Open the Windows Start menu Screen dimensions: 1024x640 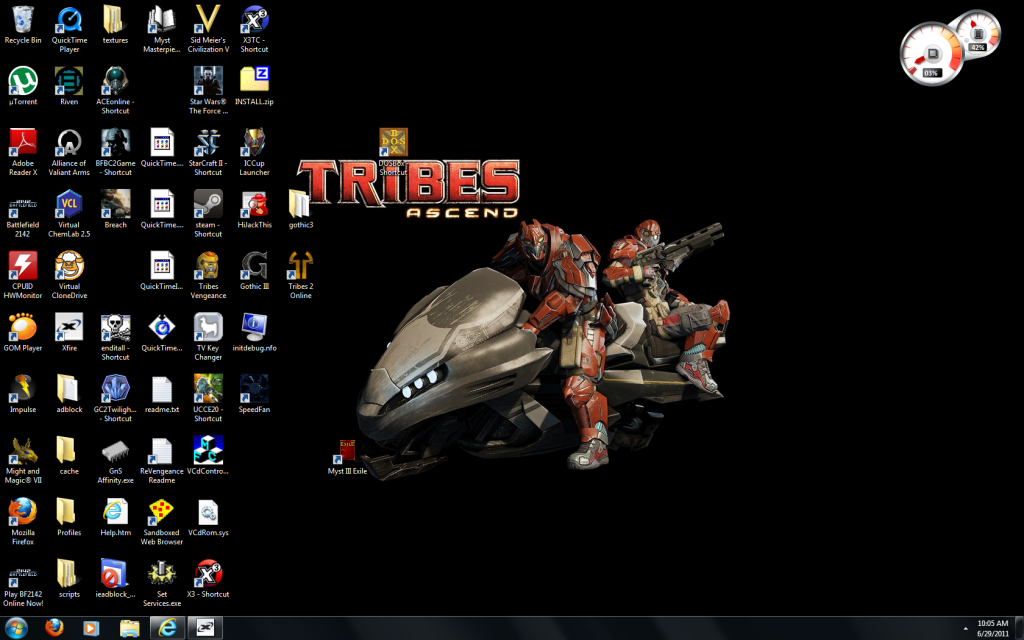pos(16,628)
